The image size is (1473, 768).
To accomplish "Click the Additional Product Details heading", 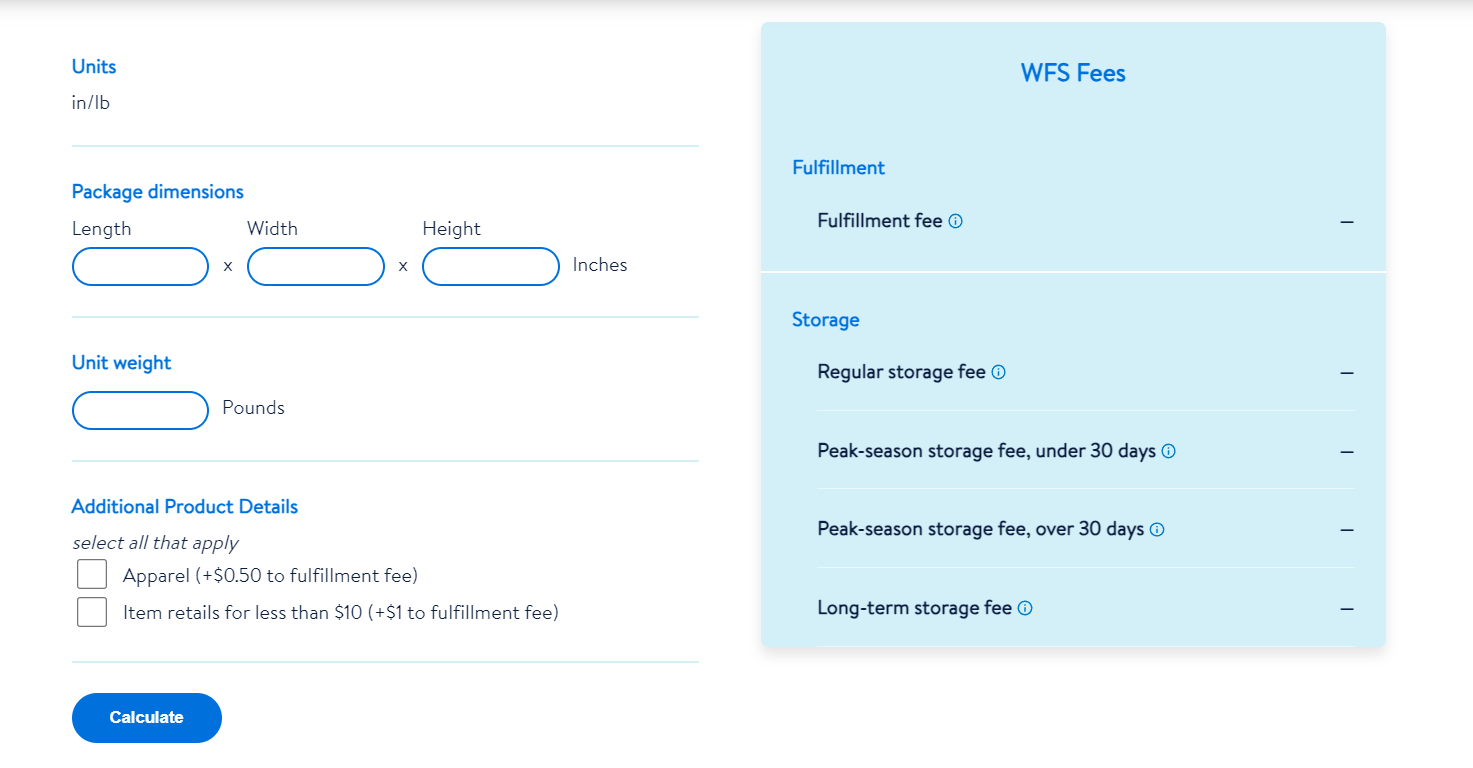I will [x=184, y=506].
